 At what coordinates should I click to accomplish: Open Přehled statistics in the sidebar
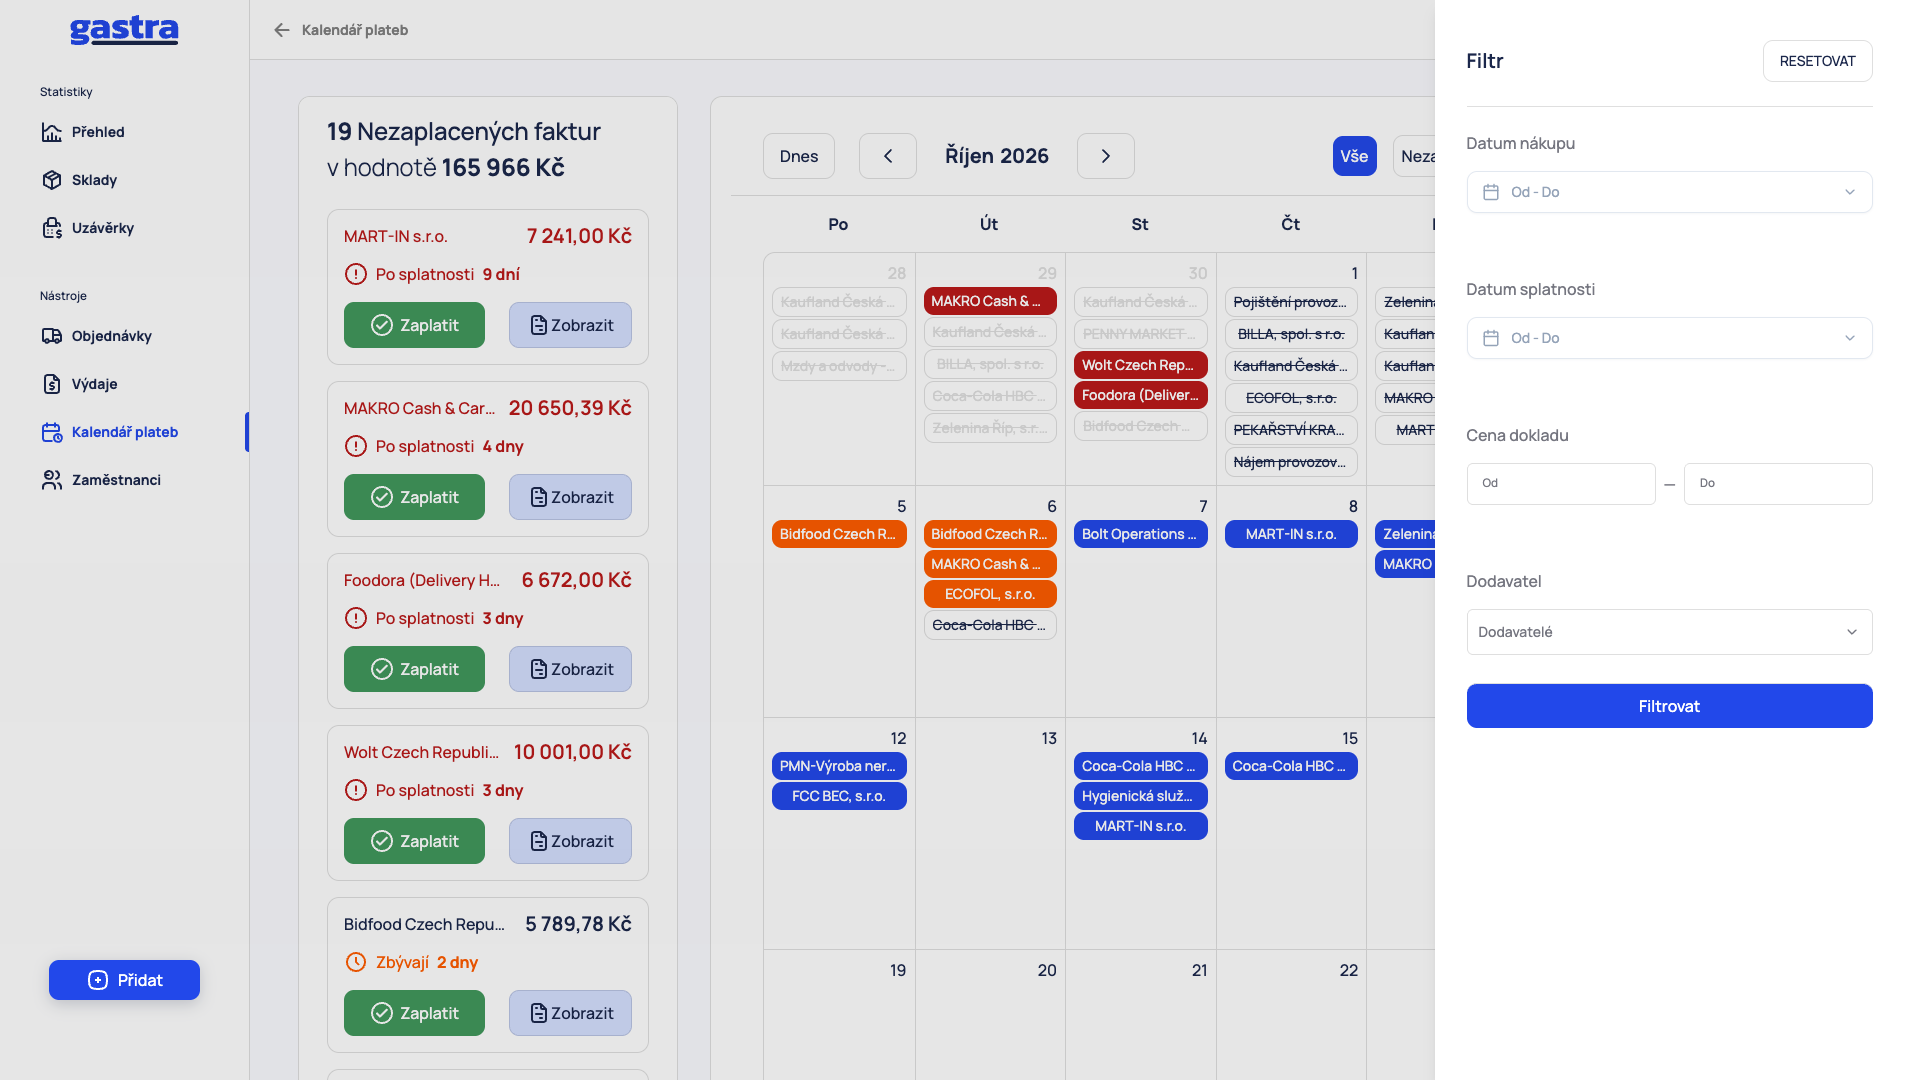coord(98,132)
